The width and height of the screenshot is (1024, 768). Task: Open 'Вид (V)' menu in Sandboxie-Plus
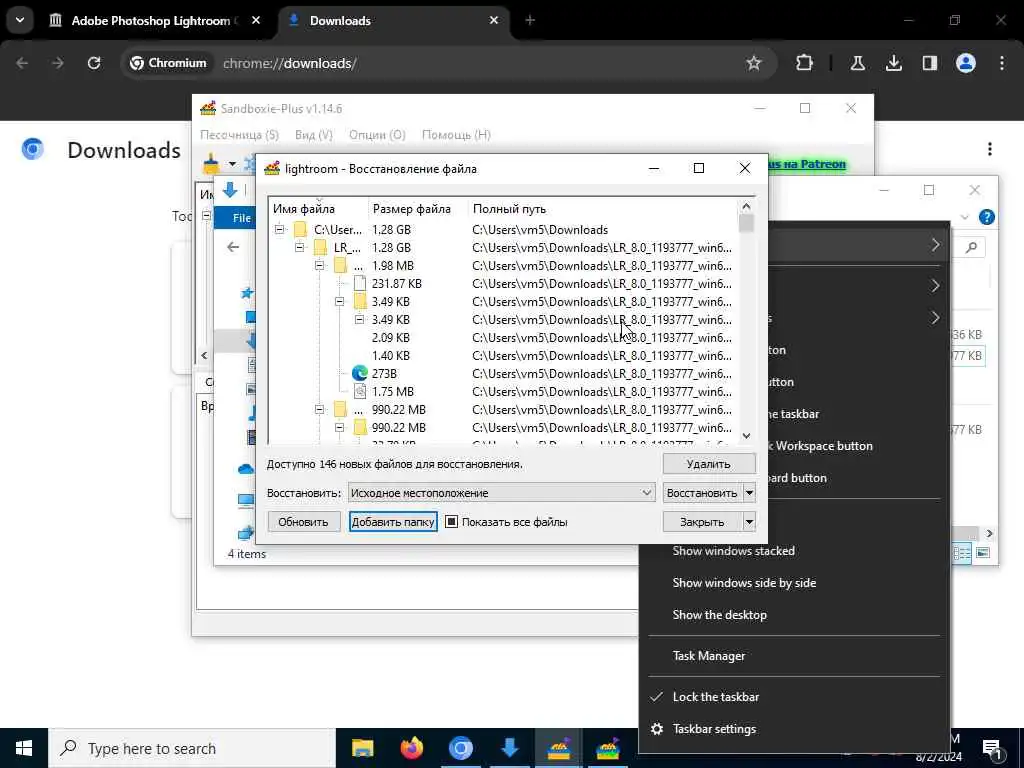(x=314, y=135)
